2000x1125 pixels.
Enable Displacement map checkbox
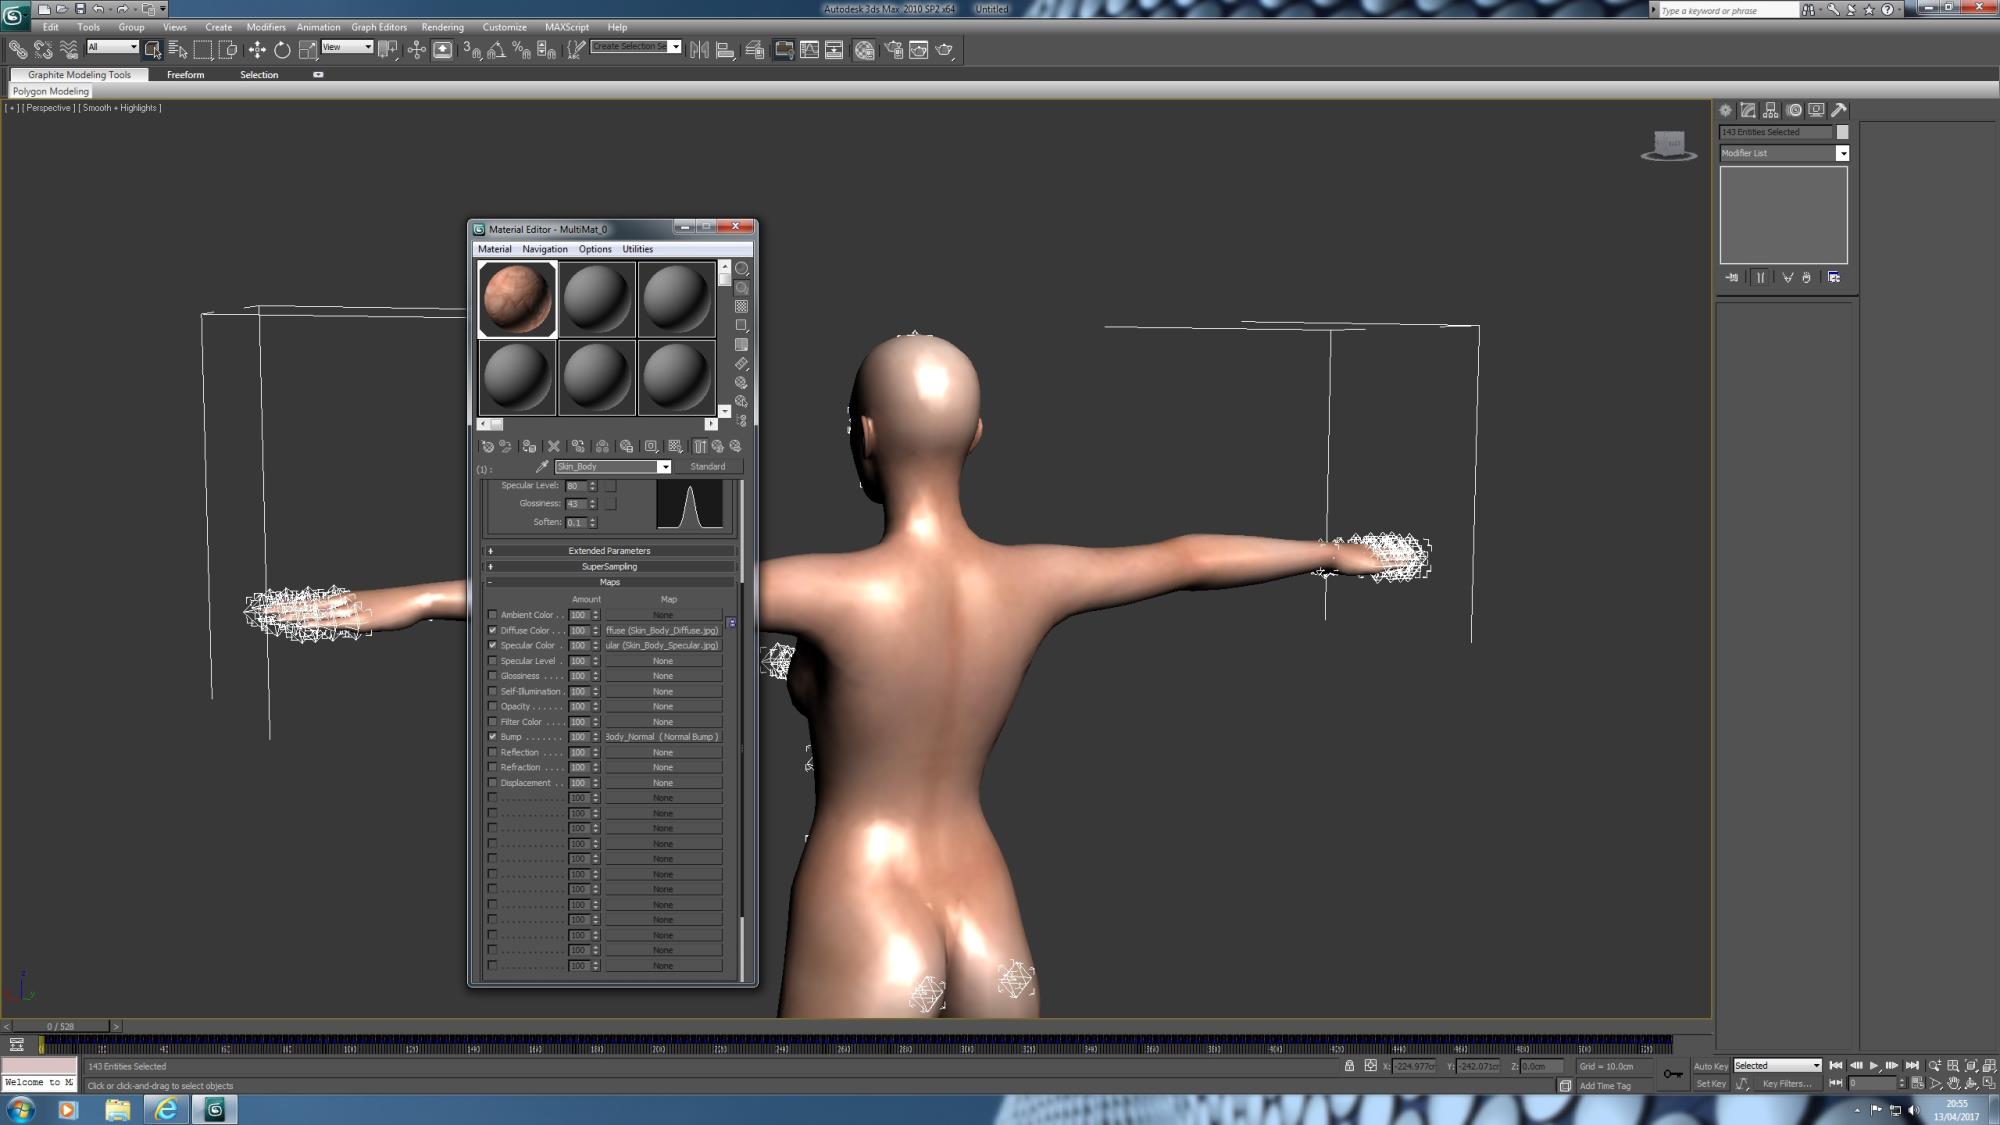coord(492,783)
